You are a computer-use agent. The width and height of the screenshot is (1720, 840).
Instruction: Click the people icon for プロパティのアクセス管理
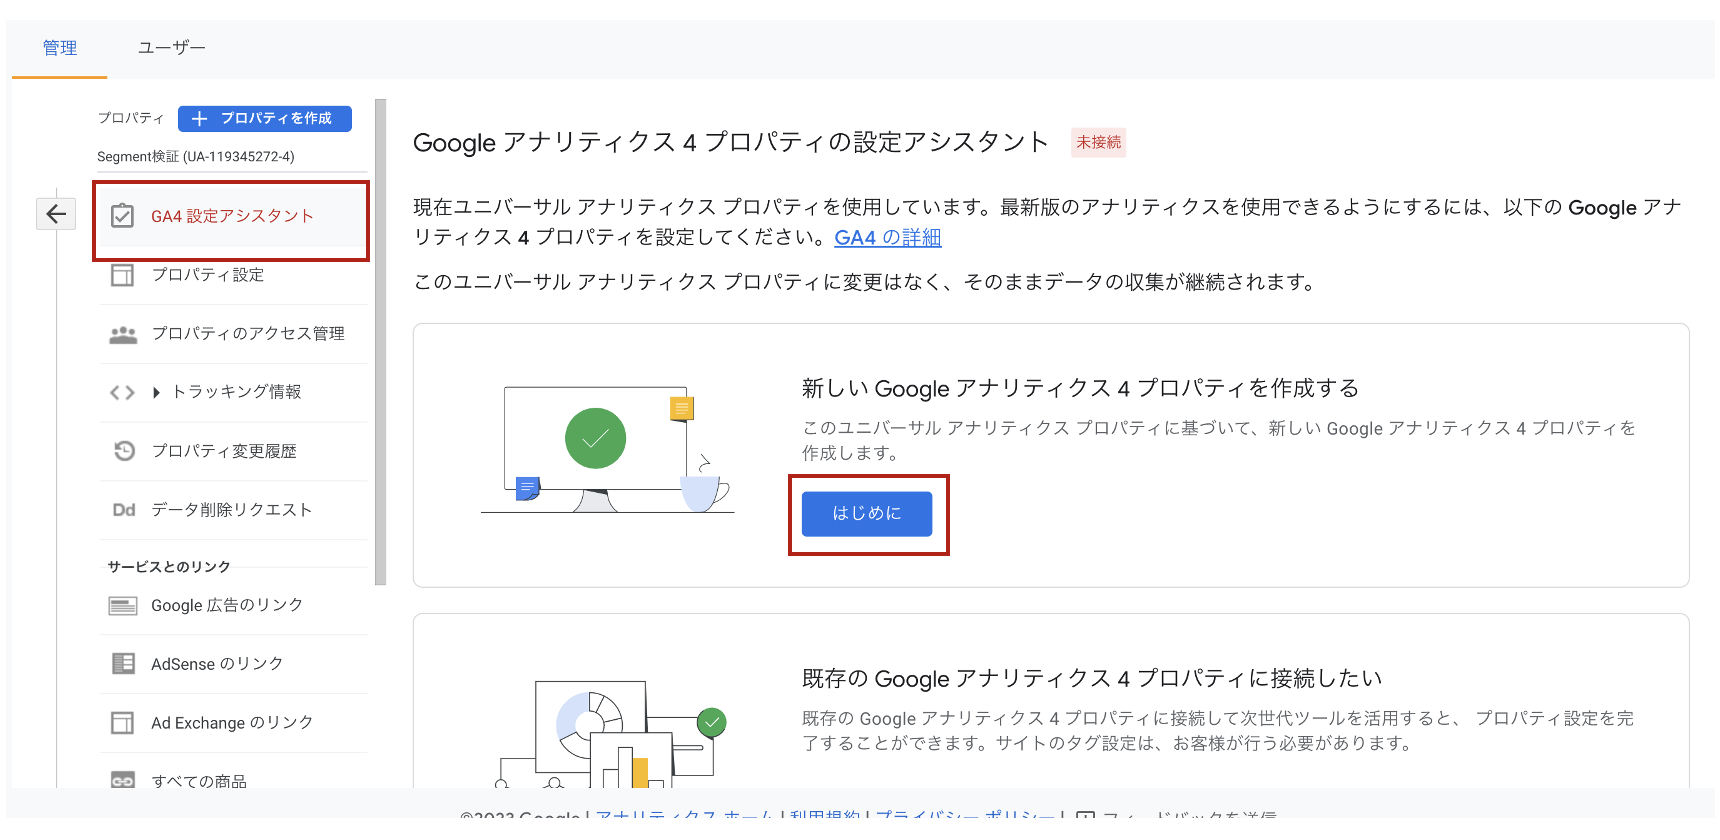click(123, 334)
